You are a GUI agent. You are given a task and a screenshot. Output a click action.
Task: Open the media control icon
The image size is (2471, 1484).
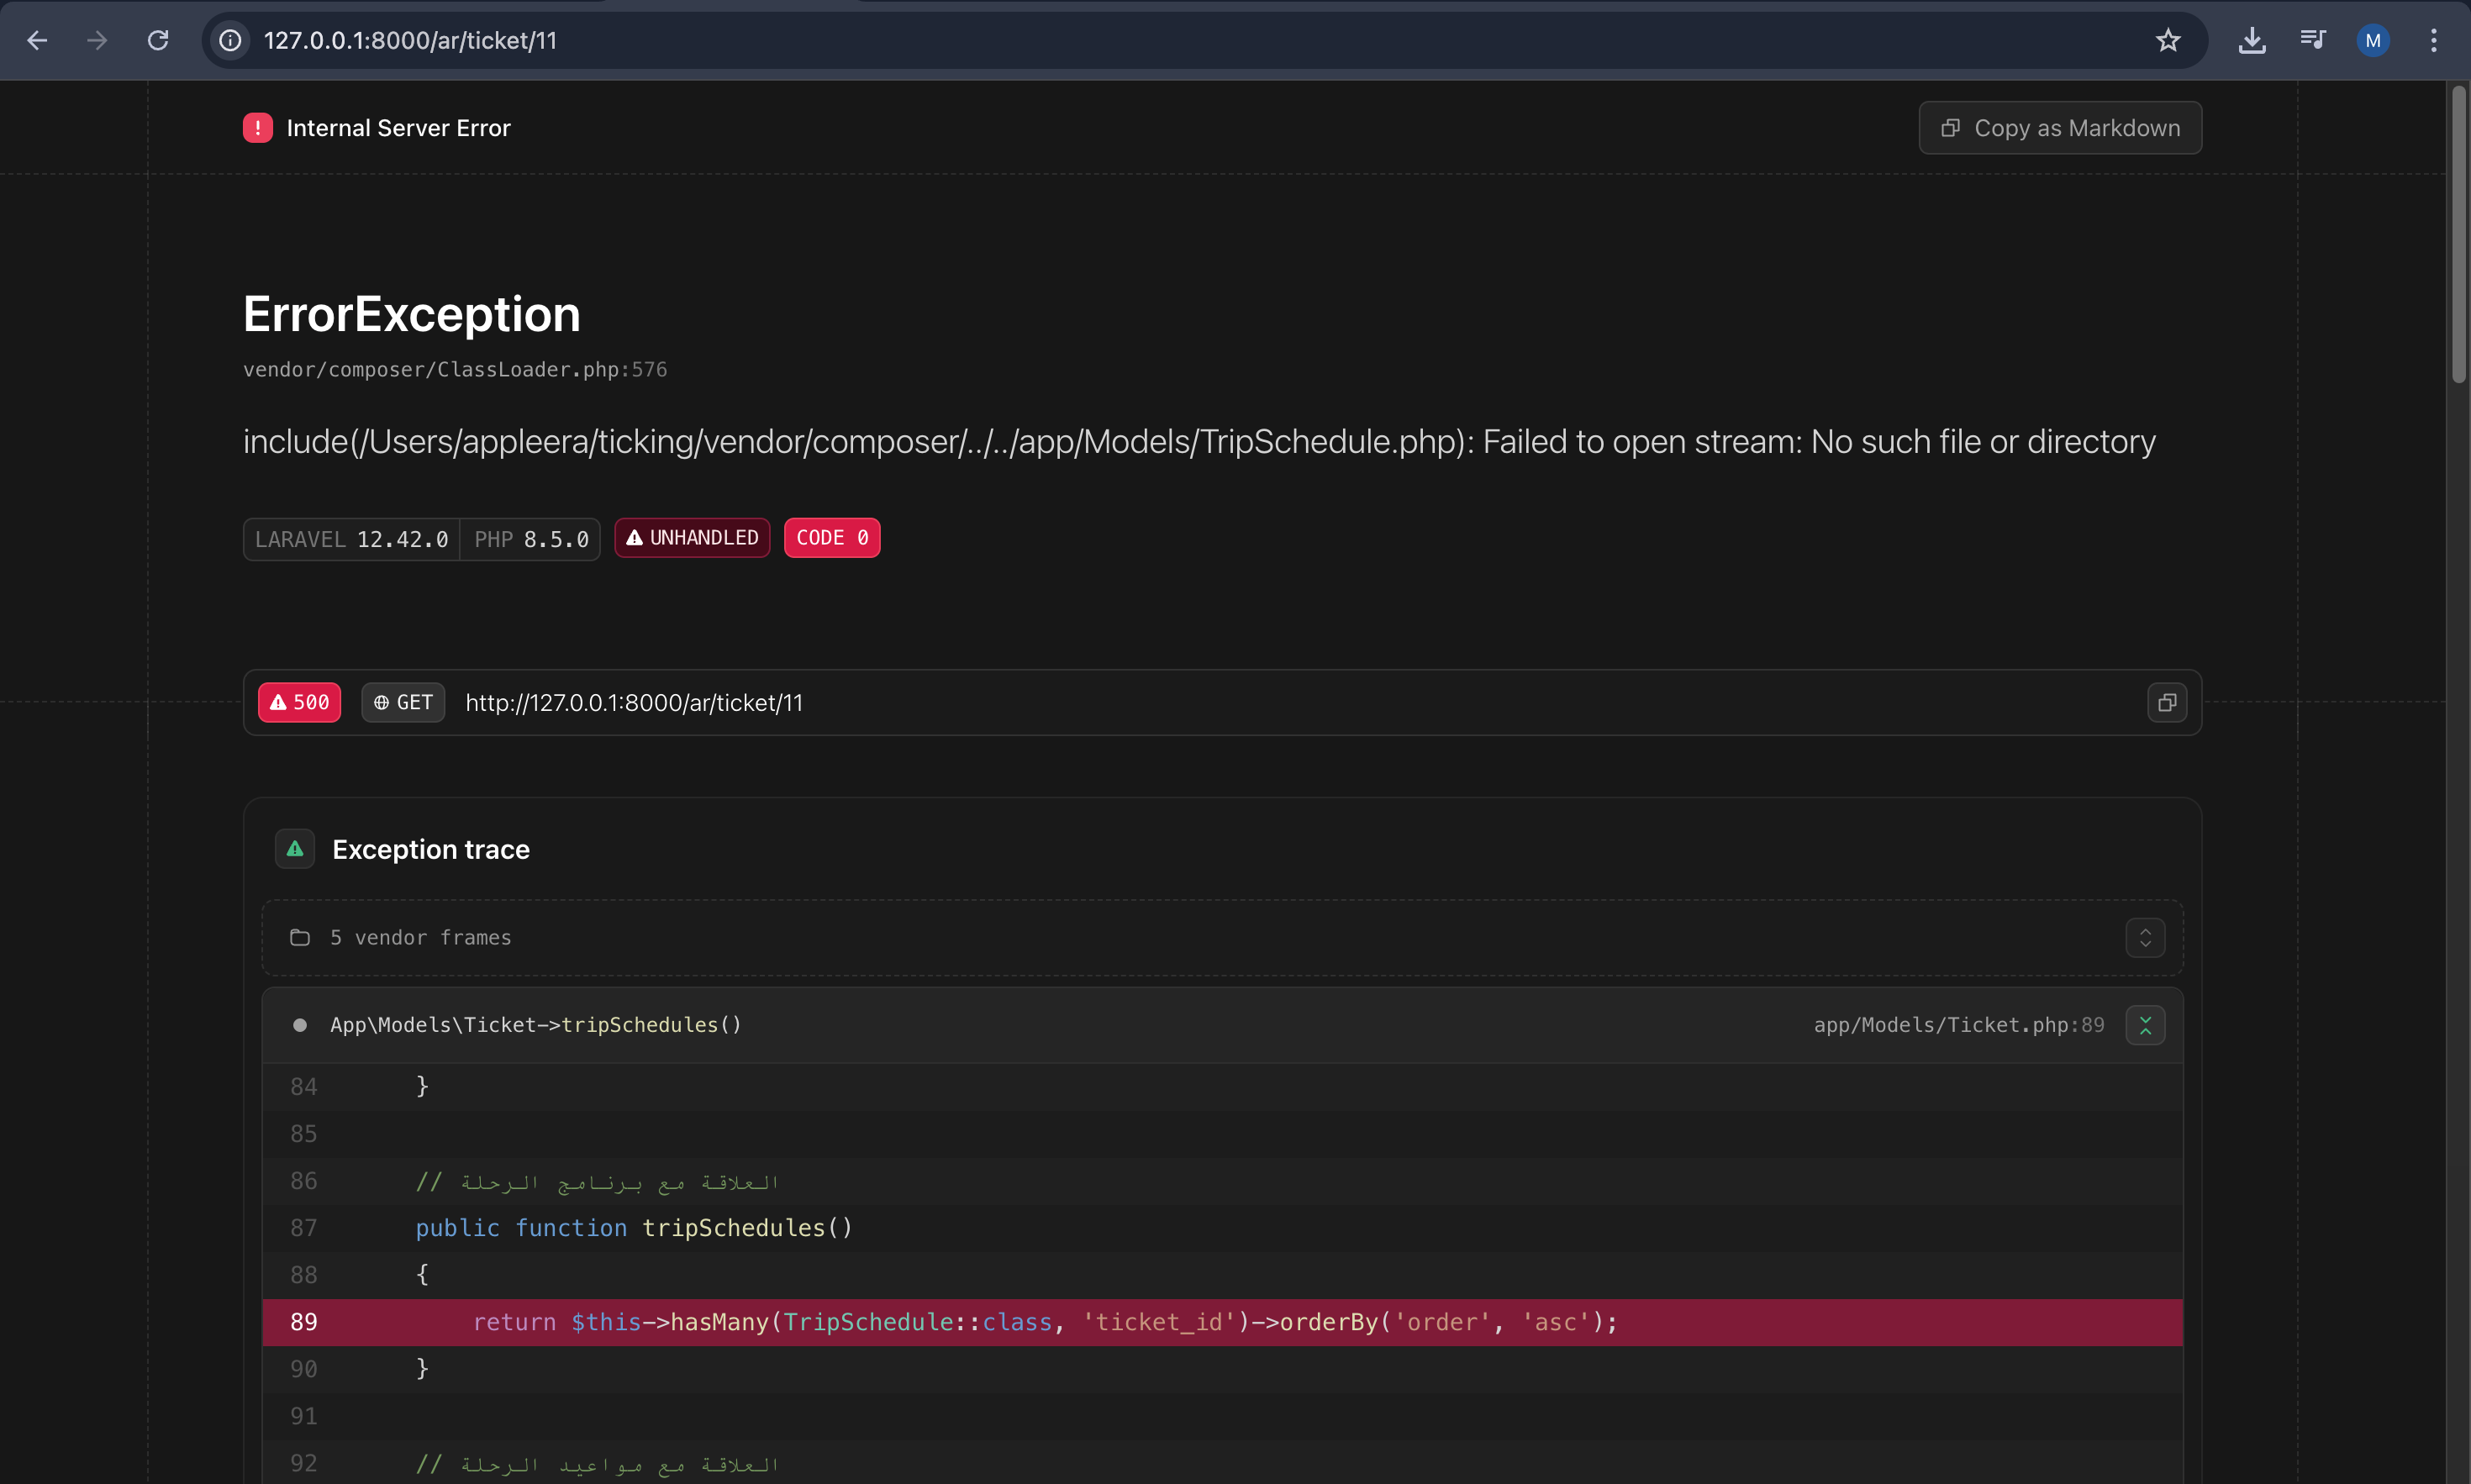pos(2313,40)
